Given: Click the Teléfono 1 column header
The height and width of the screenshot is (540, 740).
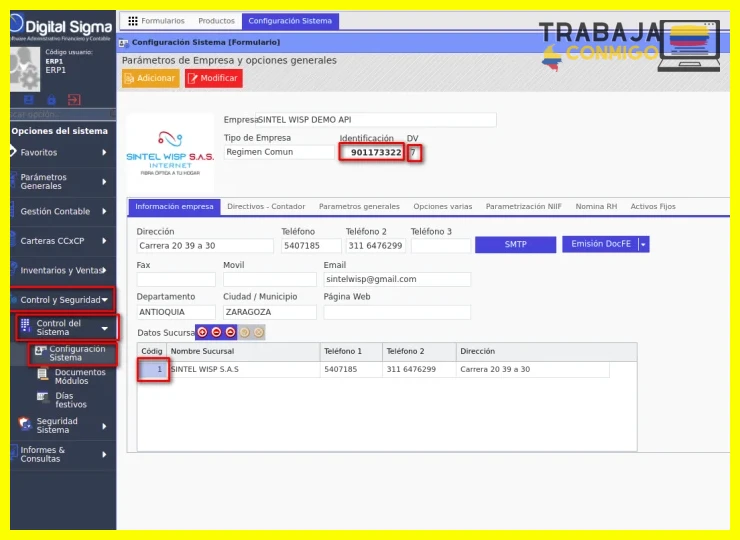Looking at the screenshot, I should click(x=351, y=351).
